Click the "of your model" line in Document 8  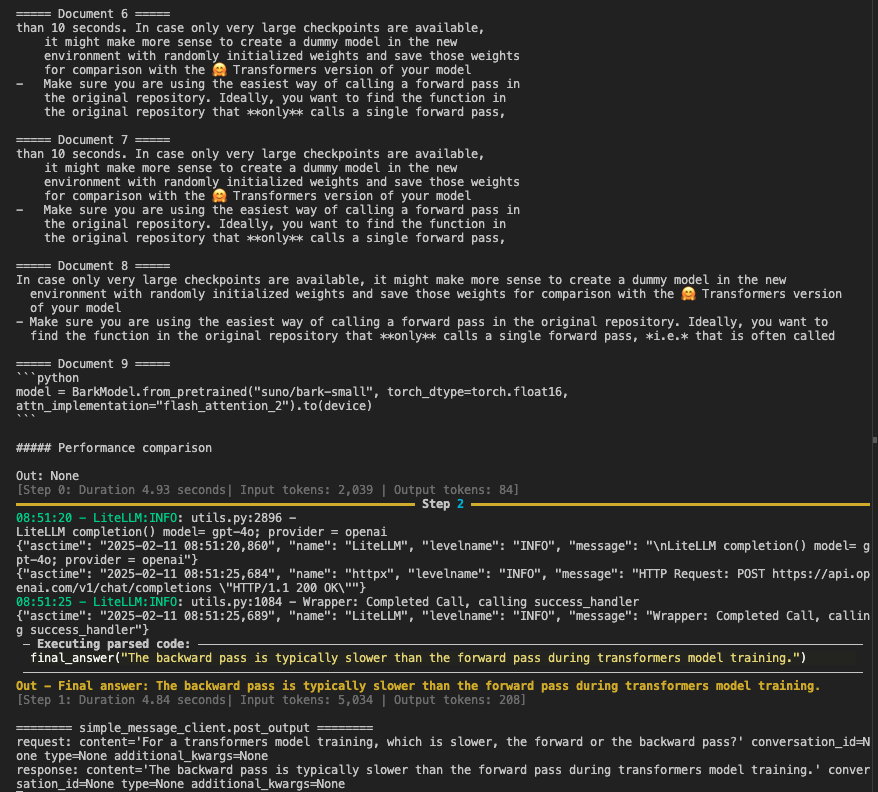[76, 308]
